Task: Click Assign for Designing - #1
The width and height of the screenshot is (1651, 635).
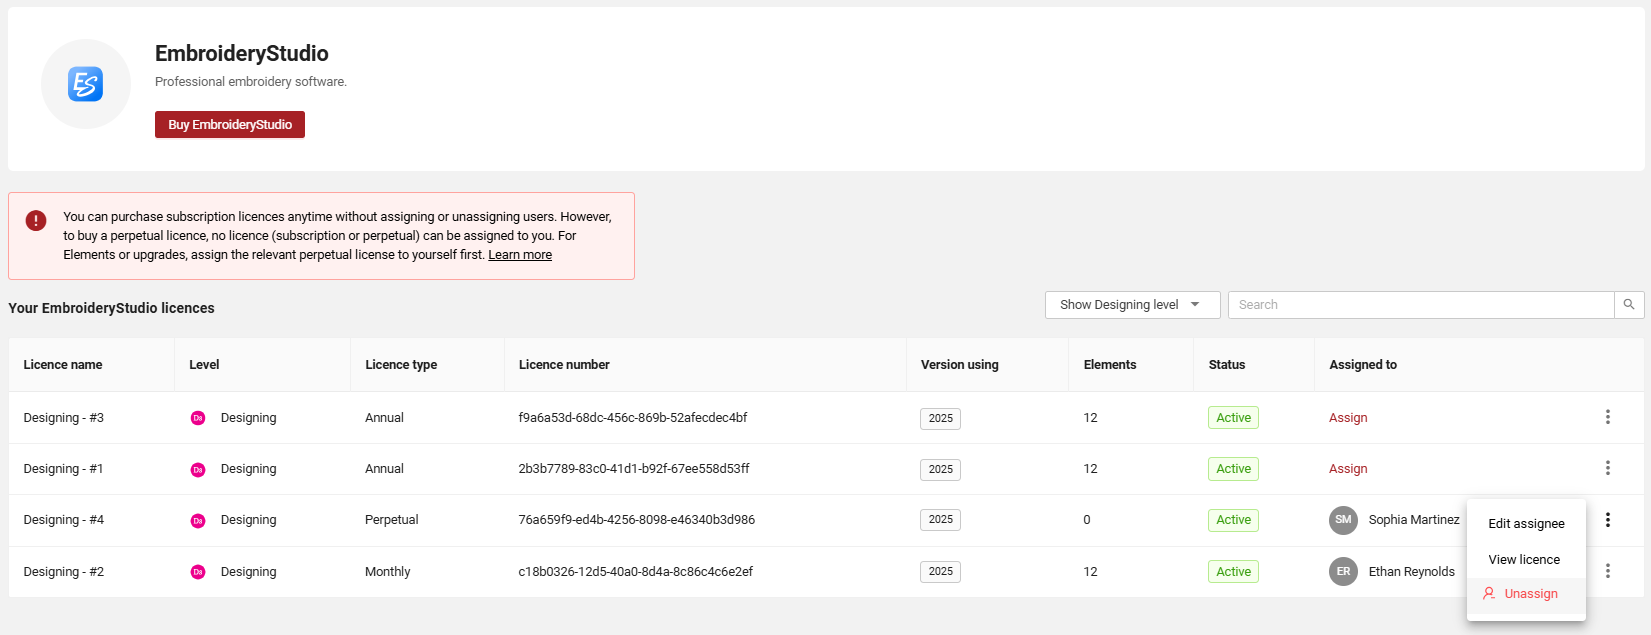Action: [x=1348, y=469]
